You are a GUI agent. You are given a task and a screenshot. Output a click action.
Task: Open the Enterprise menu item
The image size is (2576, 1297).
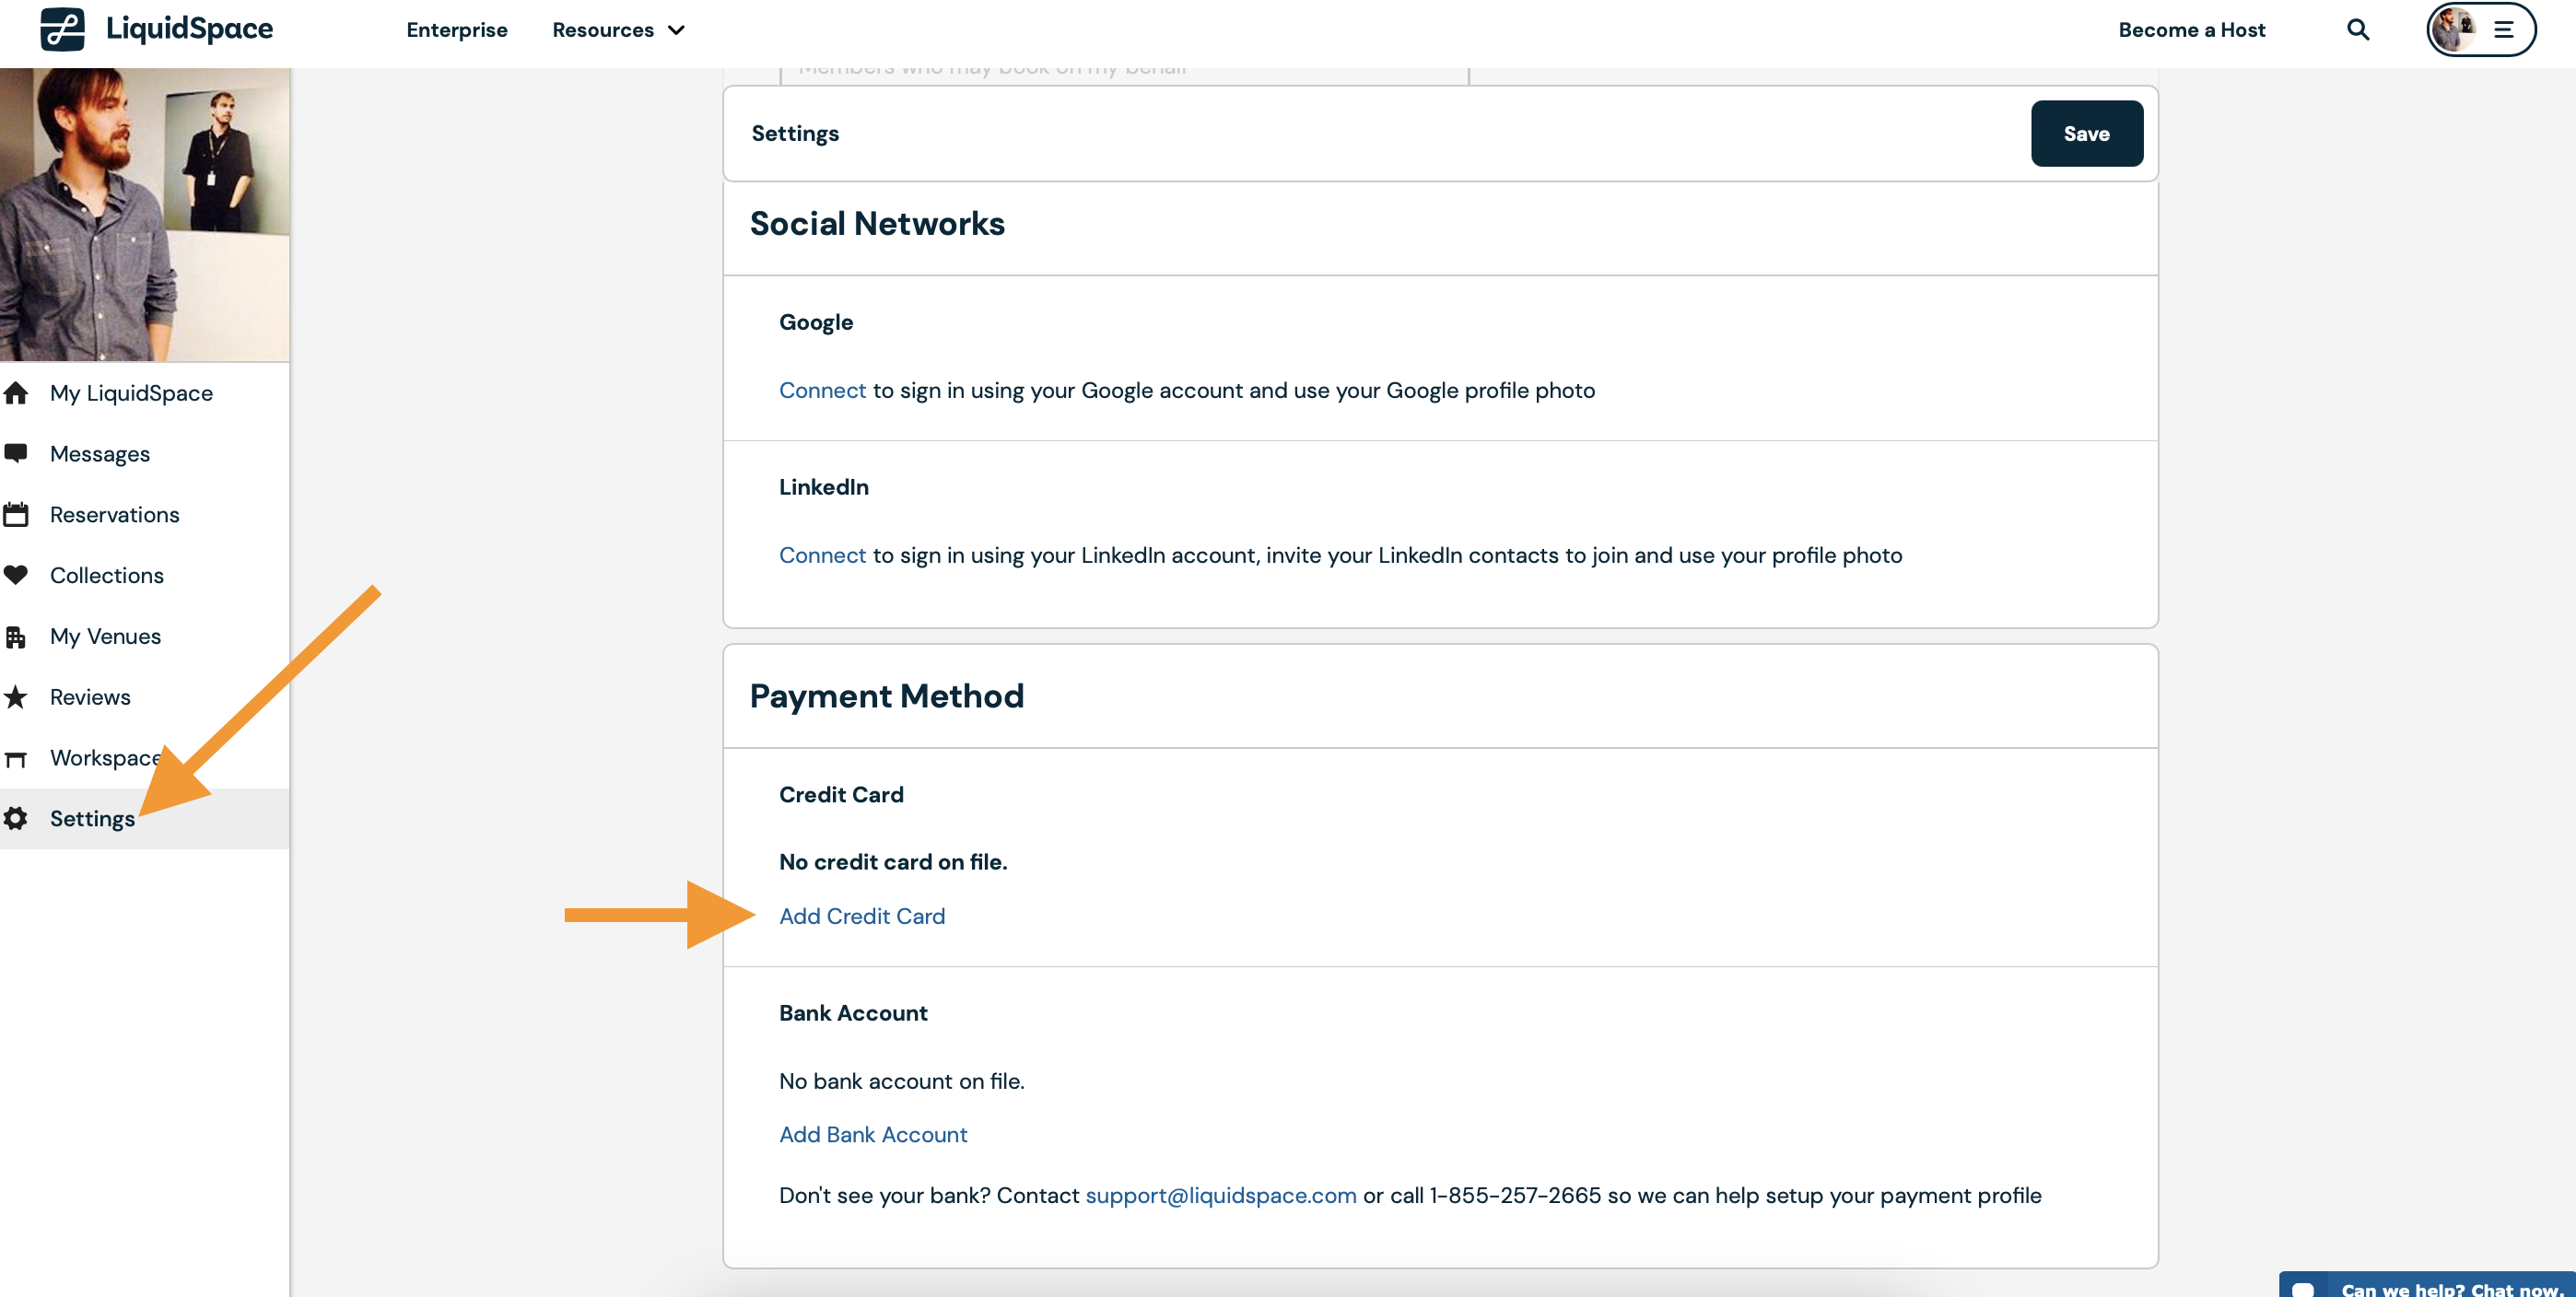tap(457, 30)
